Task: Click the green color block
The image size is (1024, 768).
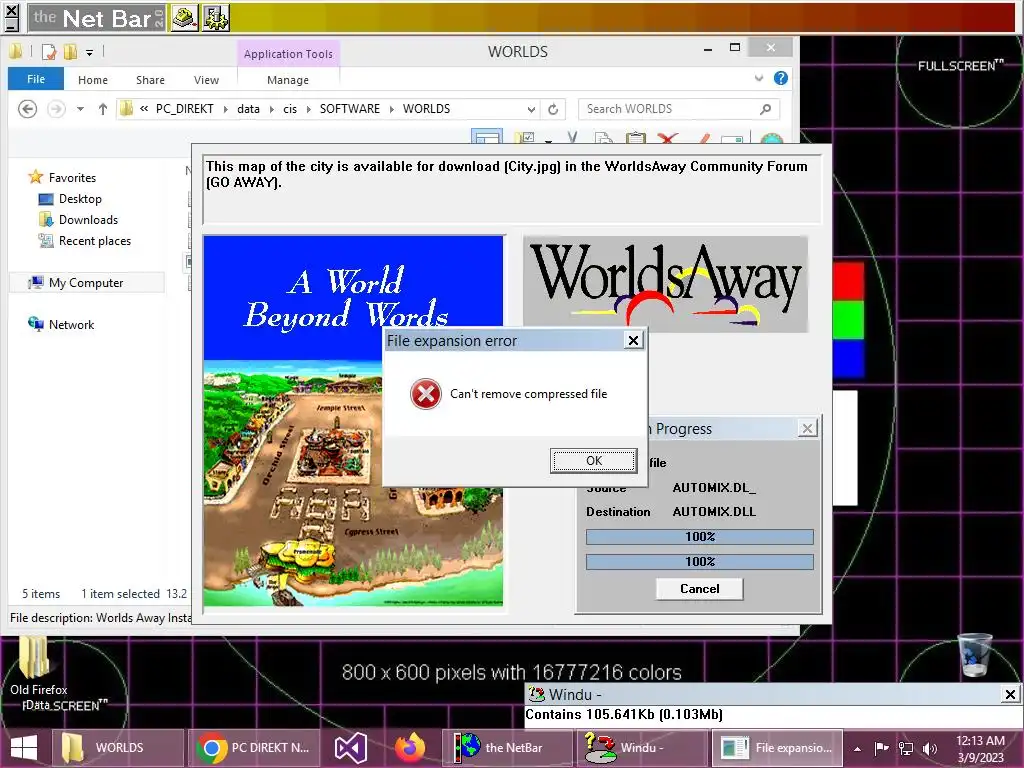Action: point(848,319)
